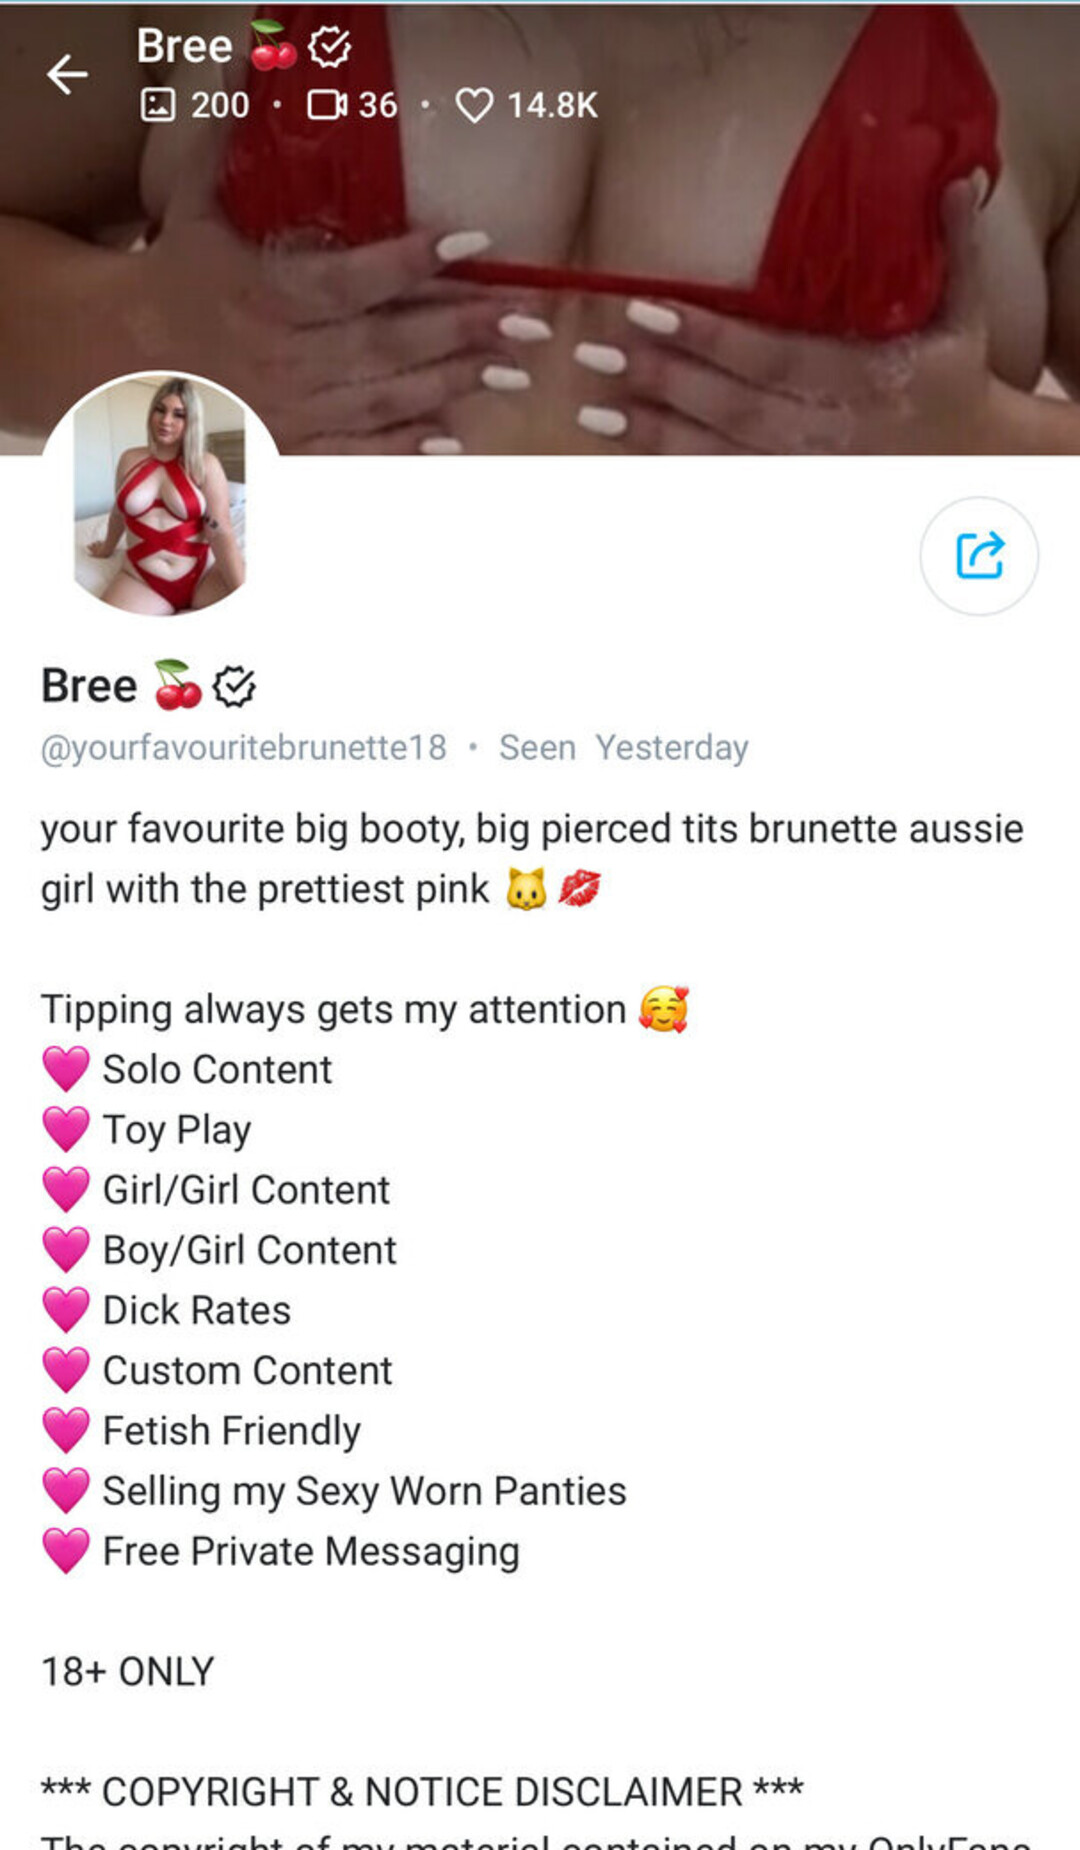Tap the Custom Content bullet line

(x=217, y=1371)
